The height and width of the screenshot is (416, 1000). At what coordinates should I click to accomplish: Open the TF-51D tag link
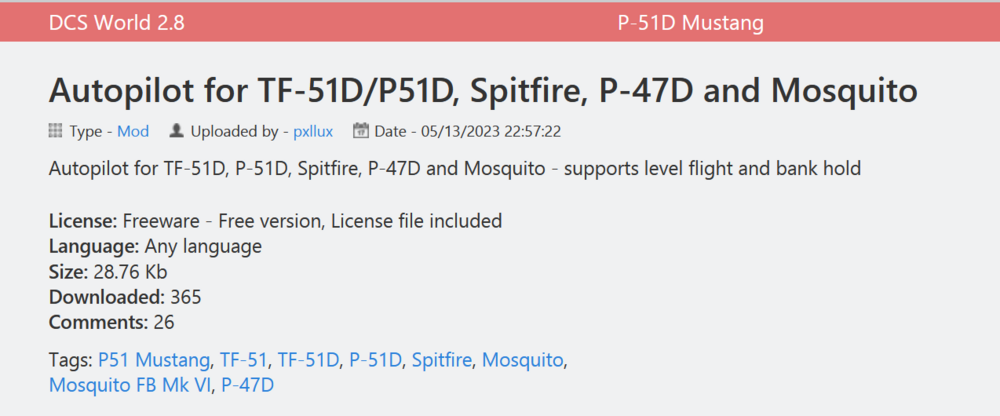coord(309,360)
